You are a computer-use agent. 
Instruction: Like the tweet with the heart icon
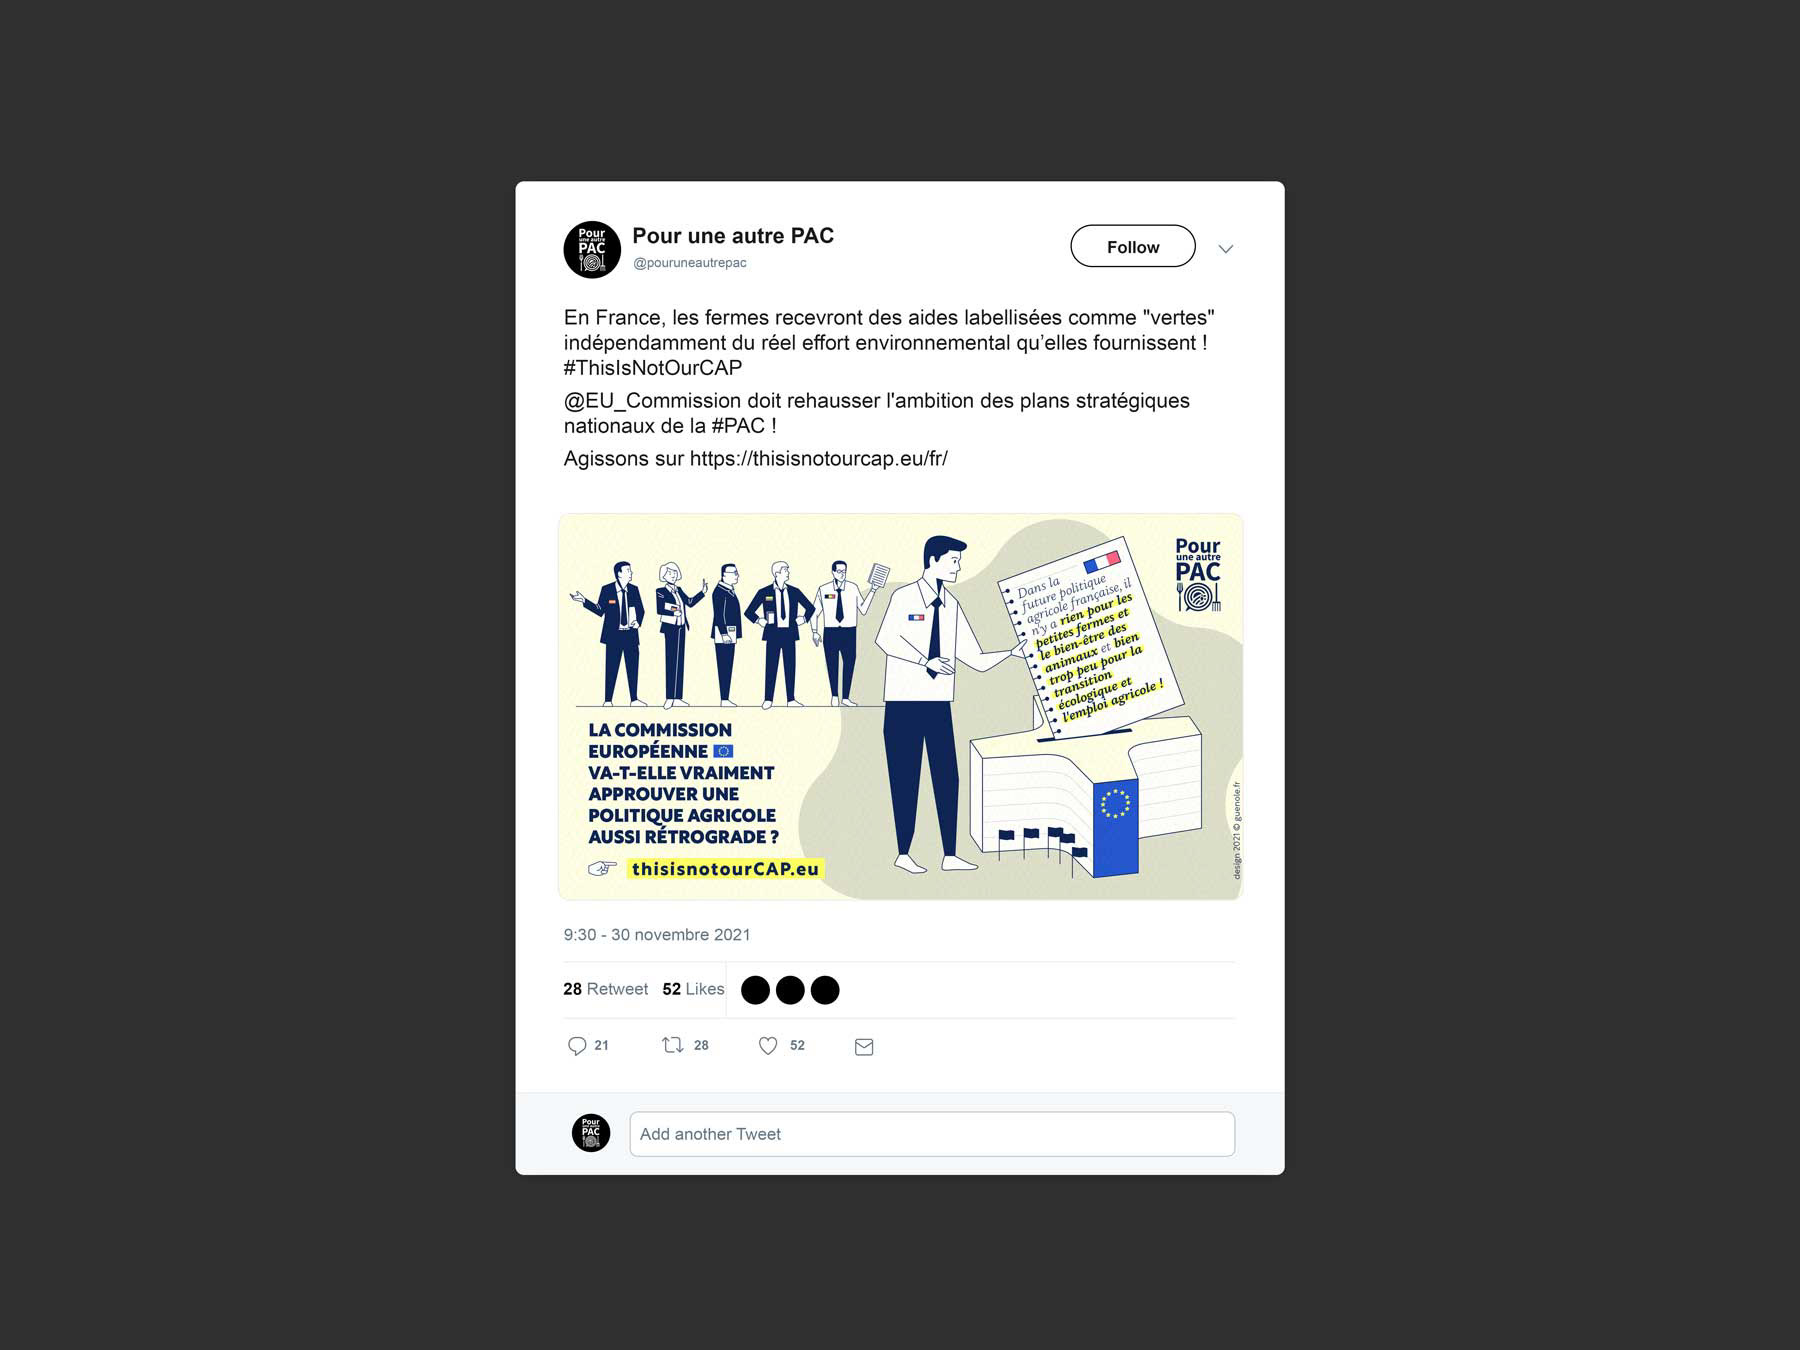(768, 1046)
